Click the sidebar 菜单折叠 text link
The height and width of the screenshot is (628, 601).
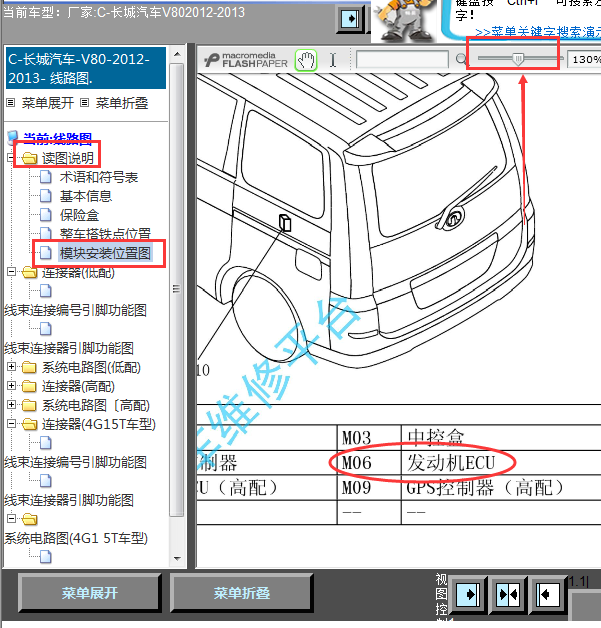[122, 103]
